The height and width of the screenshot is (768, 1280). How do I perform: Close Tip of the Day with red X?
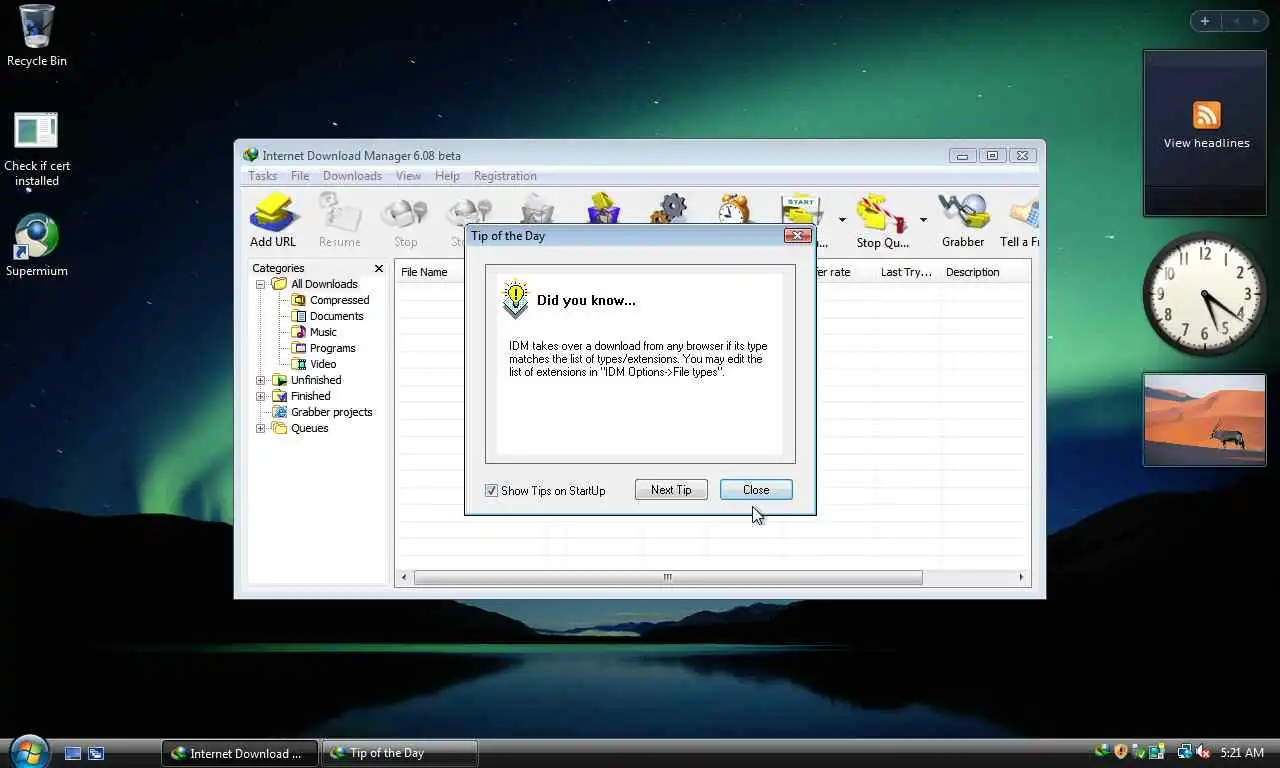pos(797,236)
